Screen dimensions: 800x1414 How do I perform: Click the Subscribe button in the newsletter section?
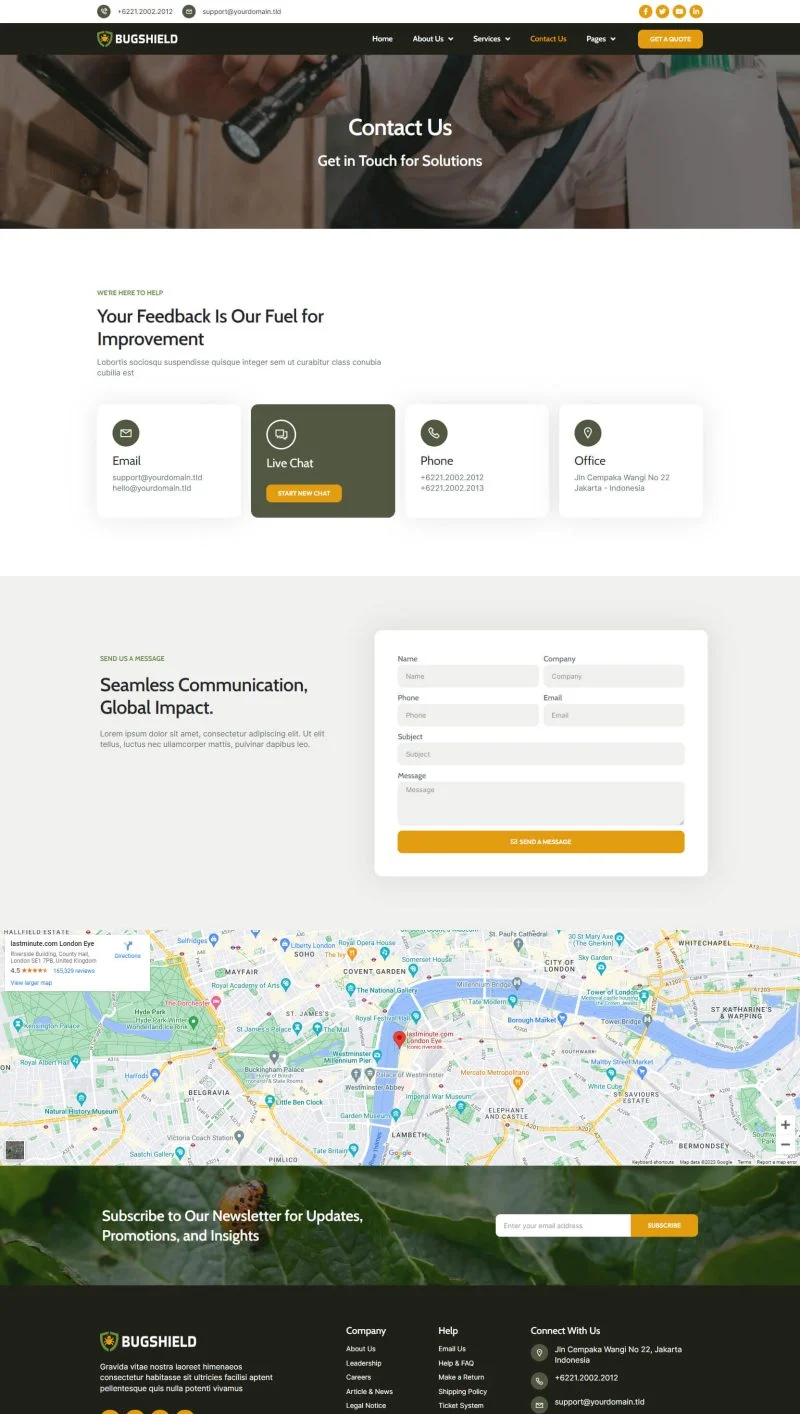(x=664, y=1225)
